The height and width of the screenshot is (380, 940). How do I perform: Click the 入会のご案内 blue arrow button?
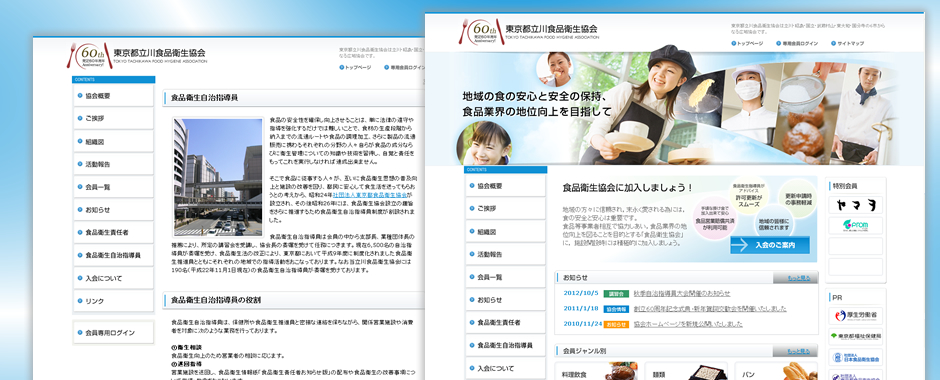tap(770, 245)
